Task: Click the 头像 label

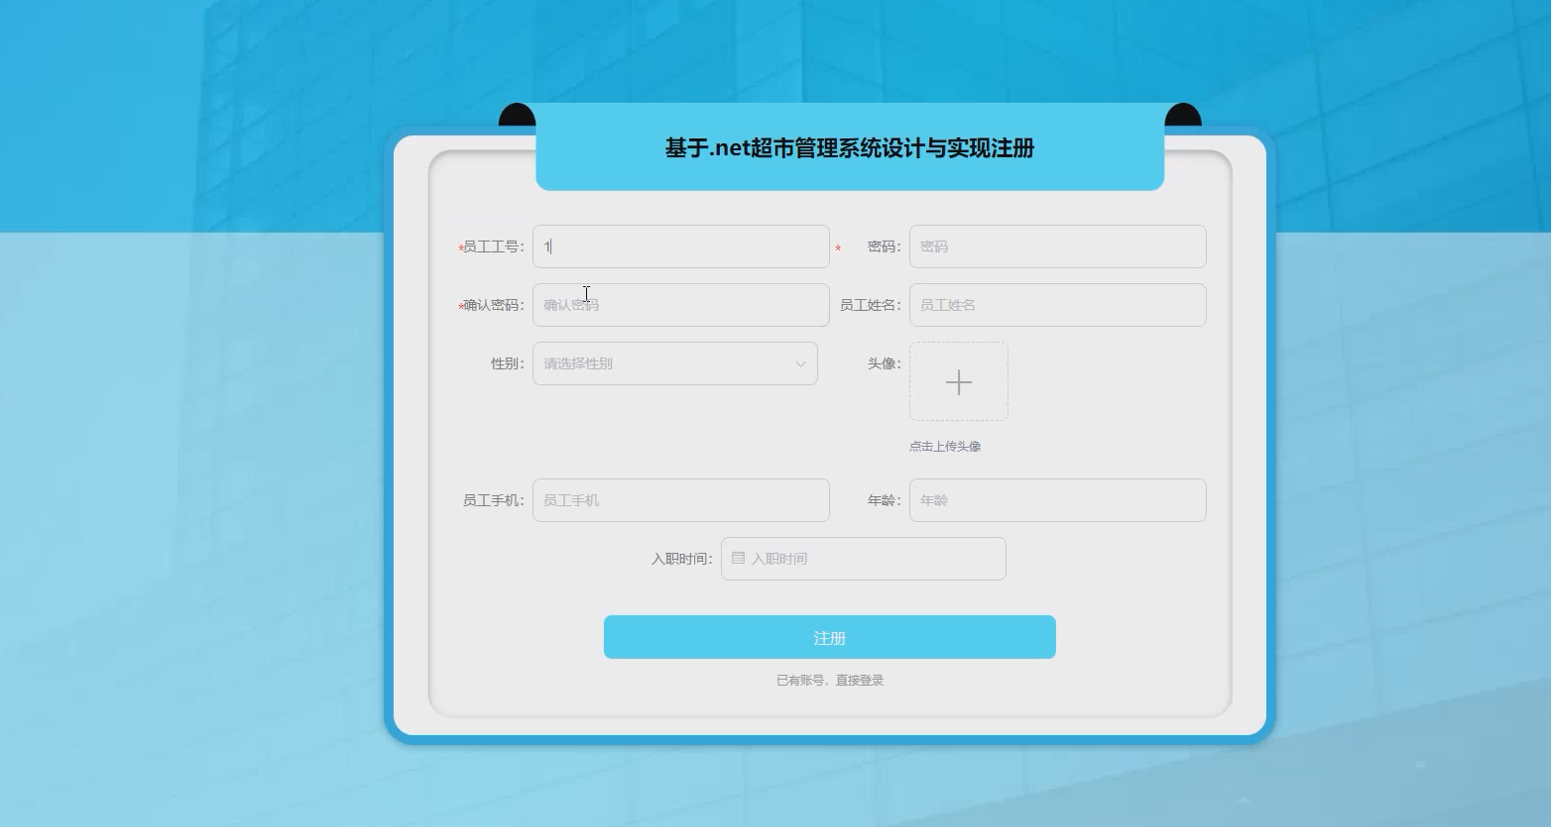Action: 883,364
